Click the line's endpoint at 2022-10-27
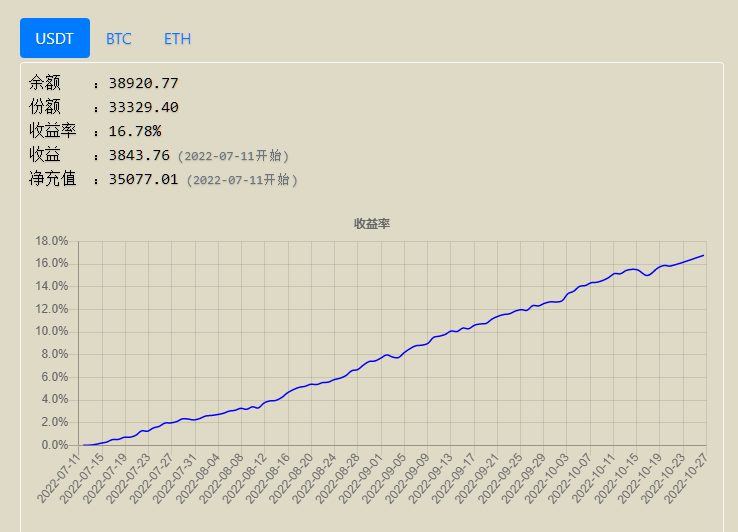Image resolution: width=738 pixels, height=532 pixels. coord(704,256)
